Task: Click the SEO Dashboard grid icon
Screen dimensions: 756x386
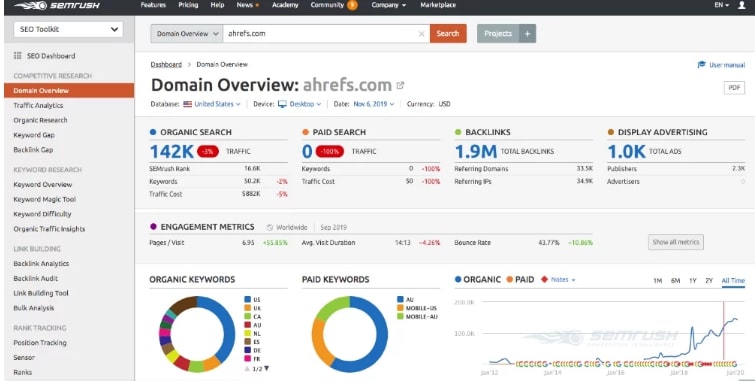Action: click(18, 56)
